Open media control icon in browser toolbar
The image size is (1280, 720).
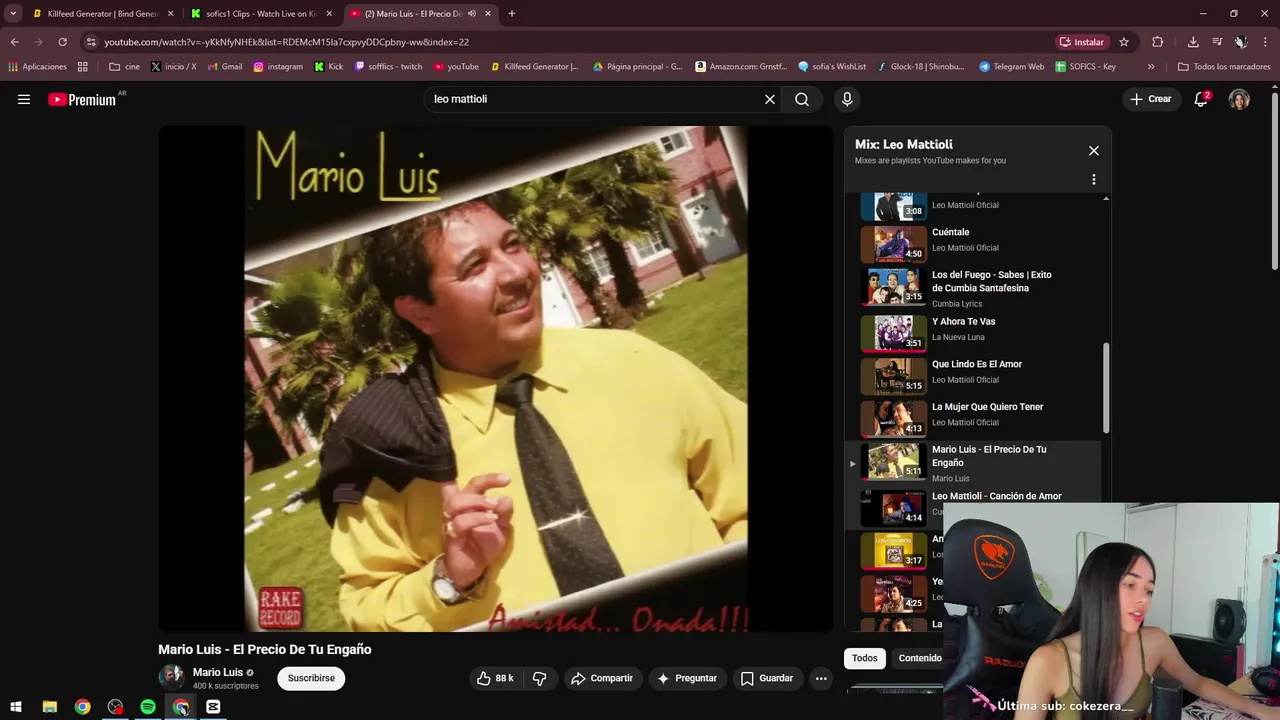tap(1217, 42)
